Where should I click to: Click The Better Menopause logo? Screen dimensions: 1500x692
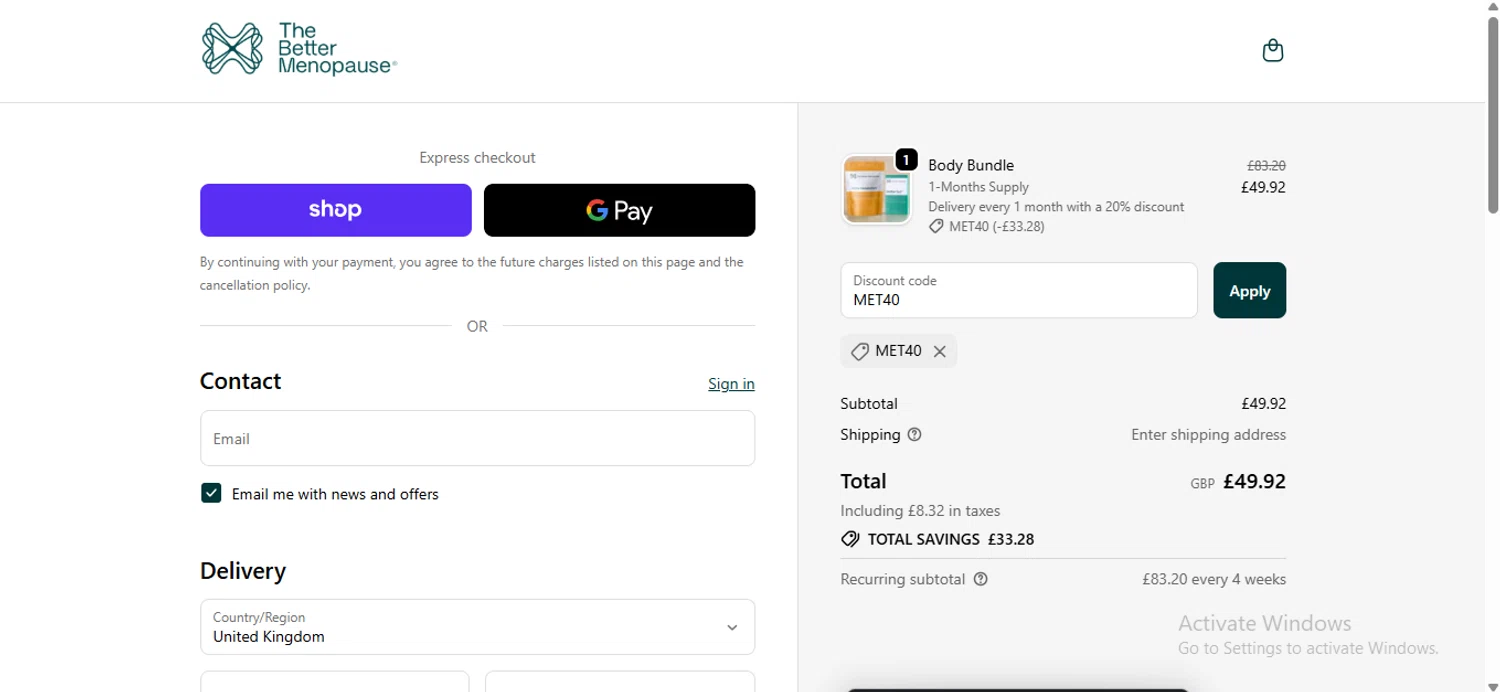[x=299, y=49]
